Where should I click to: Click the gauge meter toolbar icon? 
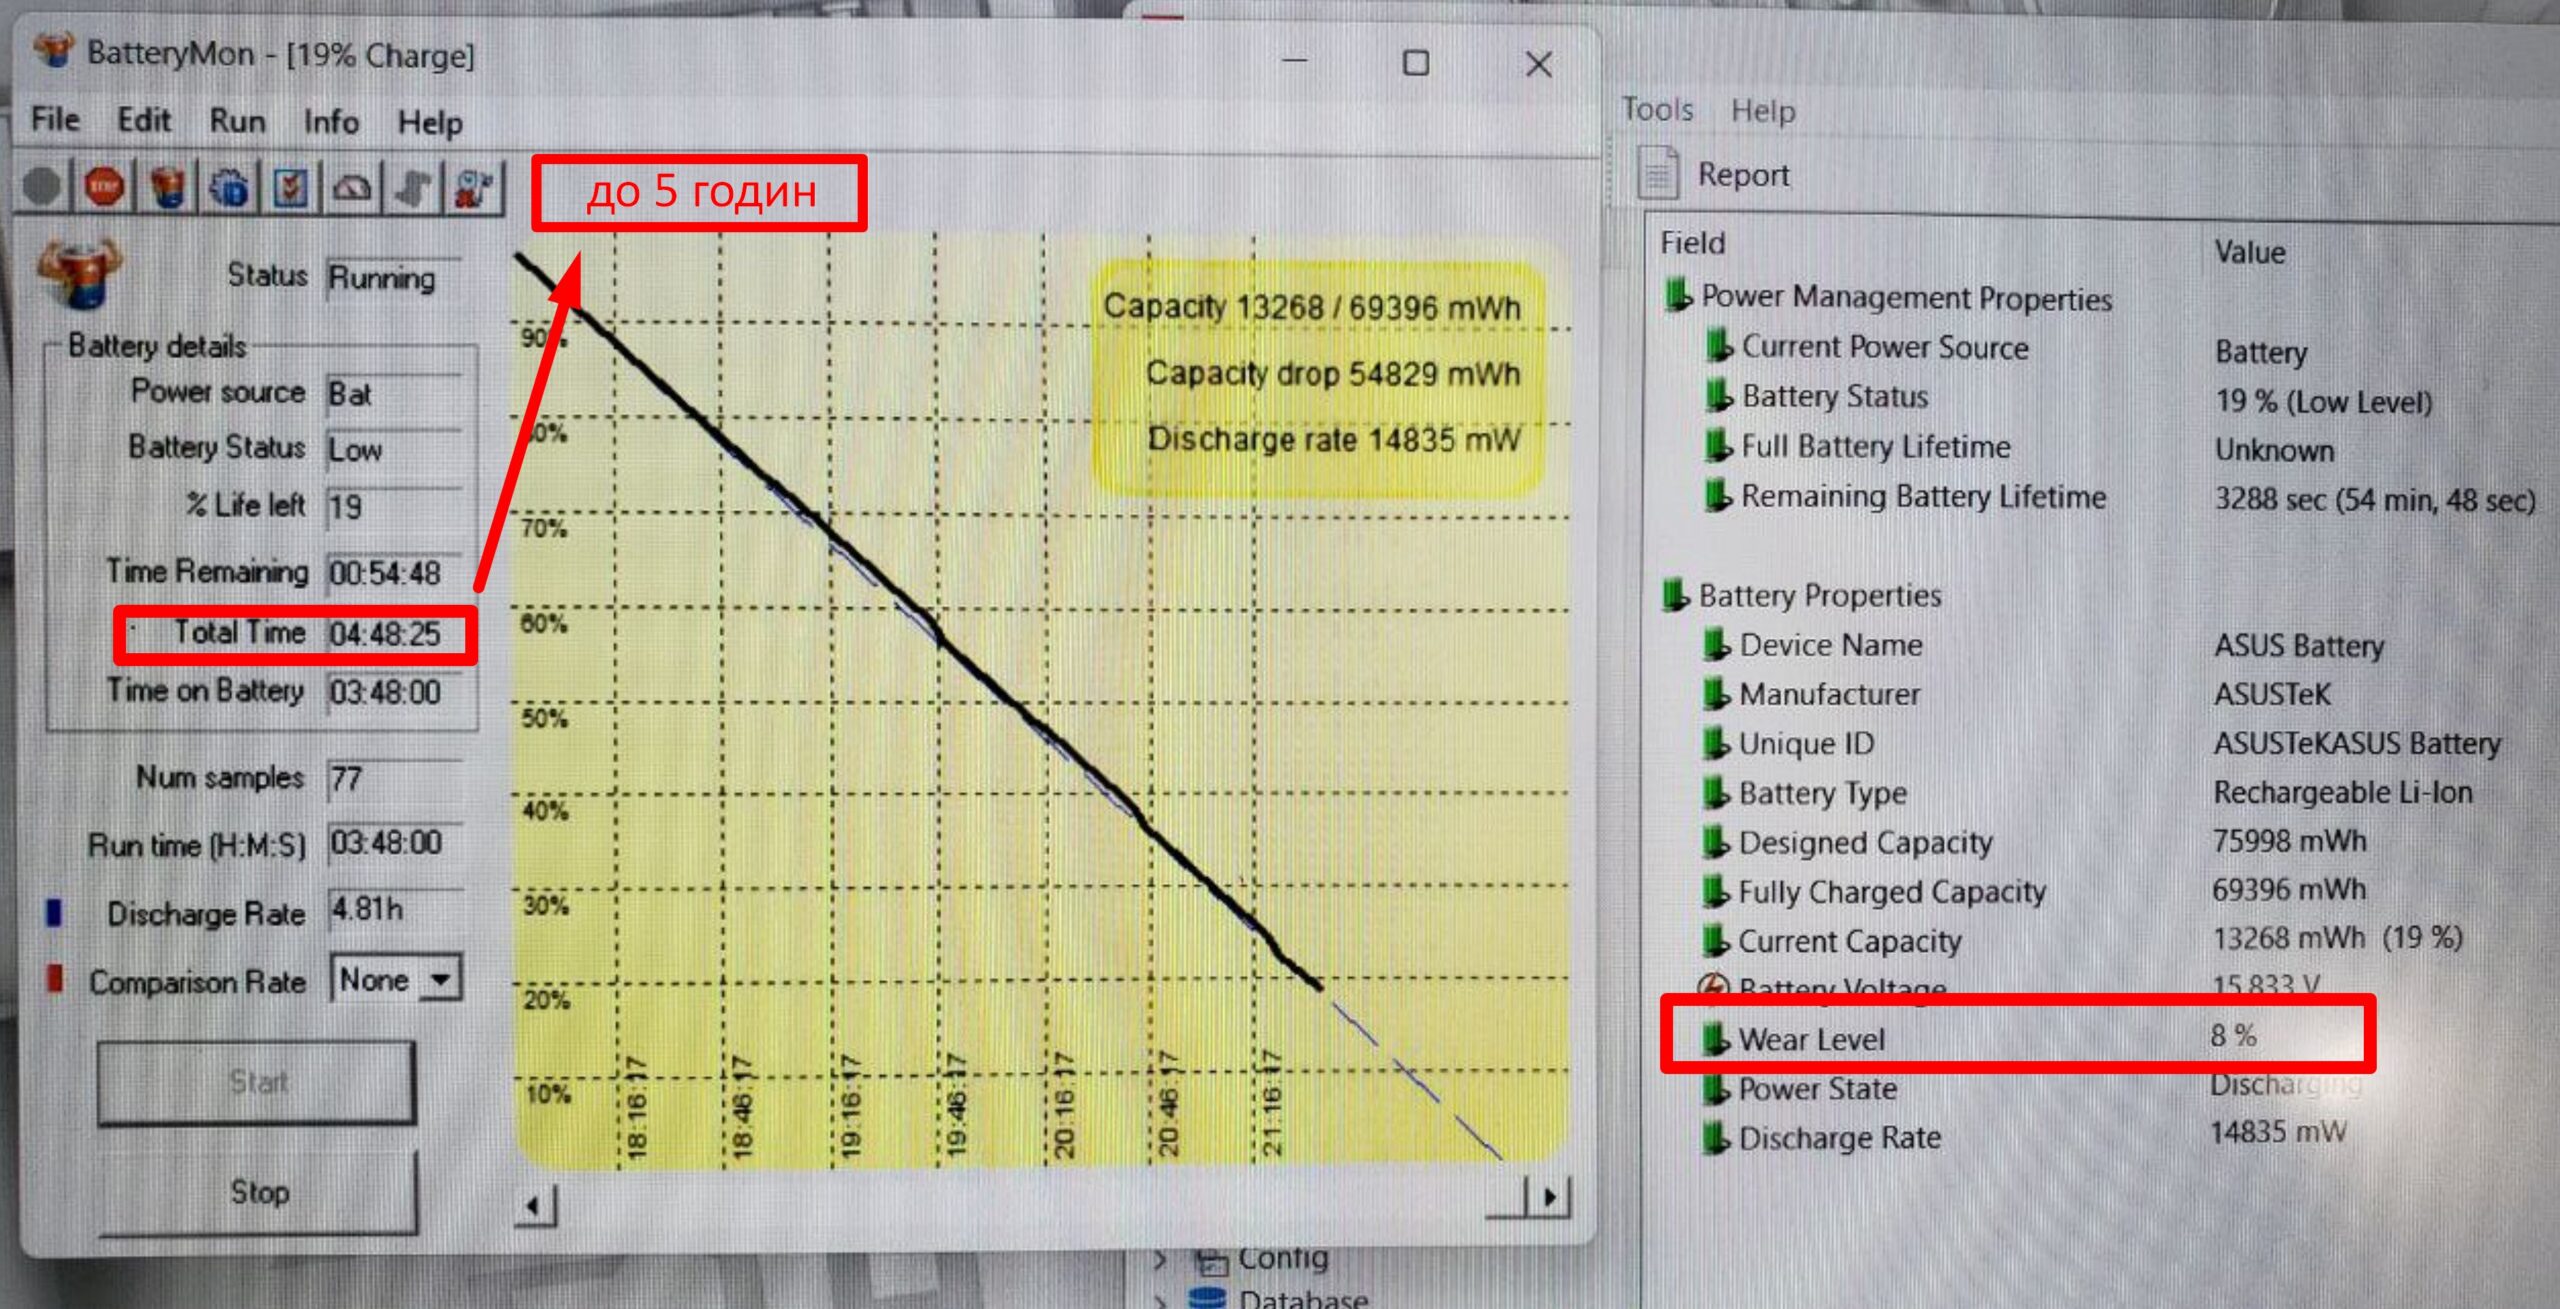351,187
